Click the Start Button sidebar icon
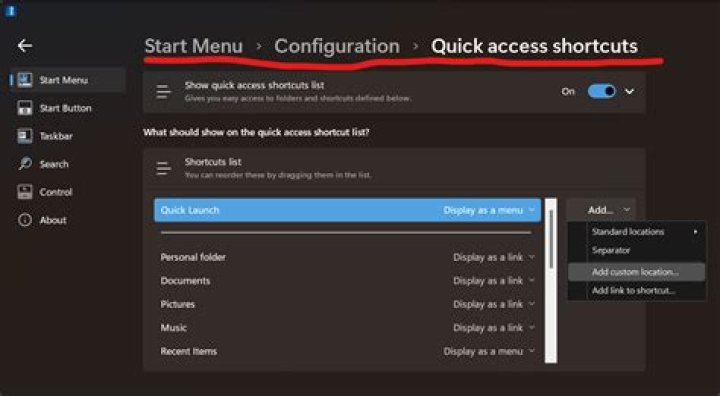The image size is (720, 396). point(25,108)
